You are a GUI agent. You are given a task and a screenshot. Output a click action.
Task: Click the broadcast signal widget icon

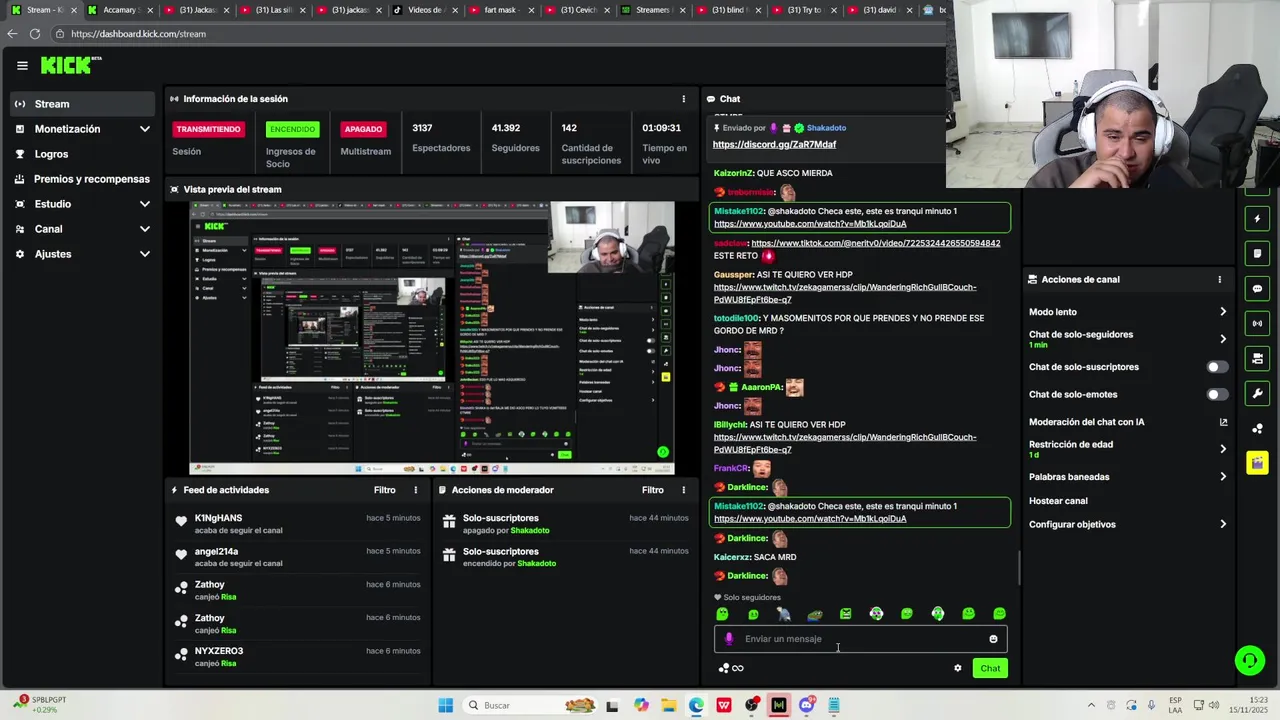pos(1258,324)
